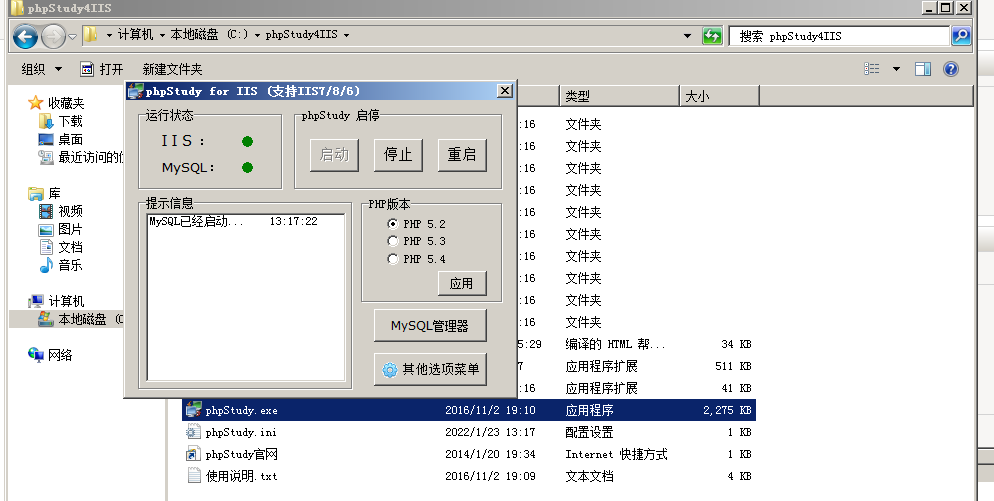Click the 搜索 phpStudy4IIS search field
Screen dimensions: 994x501
[x=839, y=36]
